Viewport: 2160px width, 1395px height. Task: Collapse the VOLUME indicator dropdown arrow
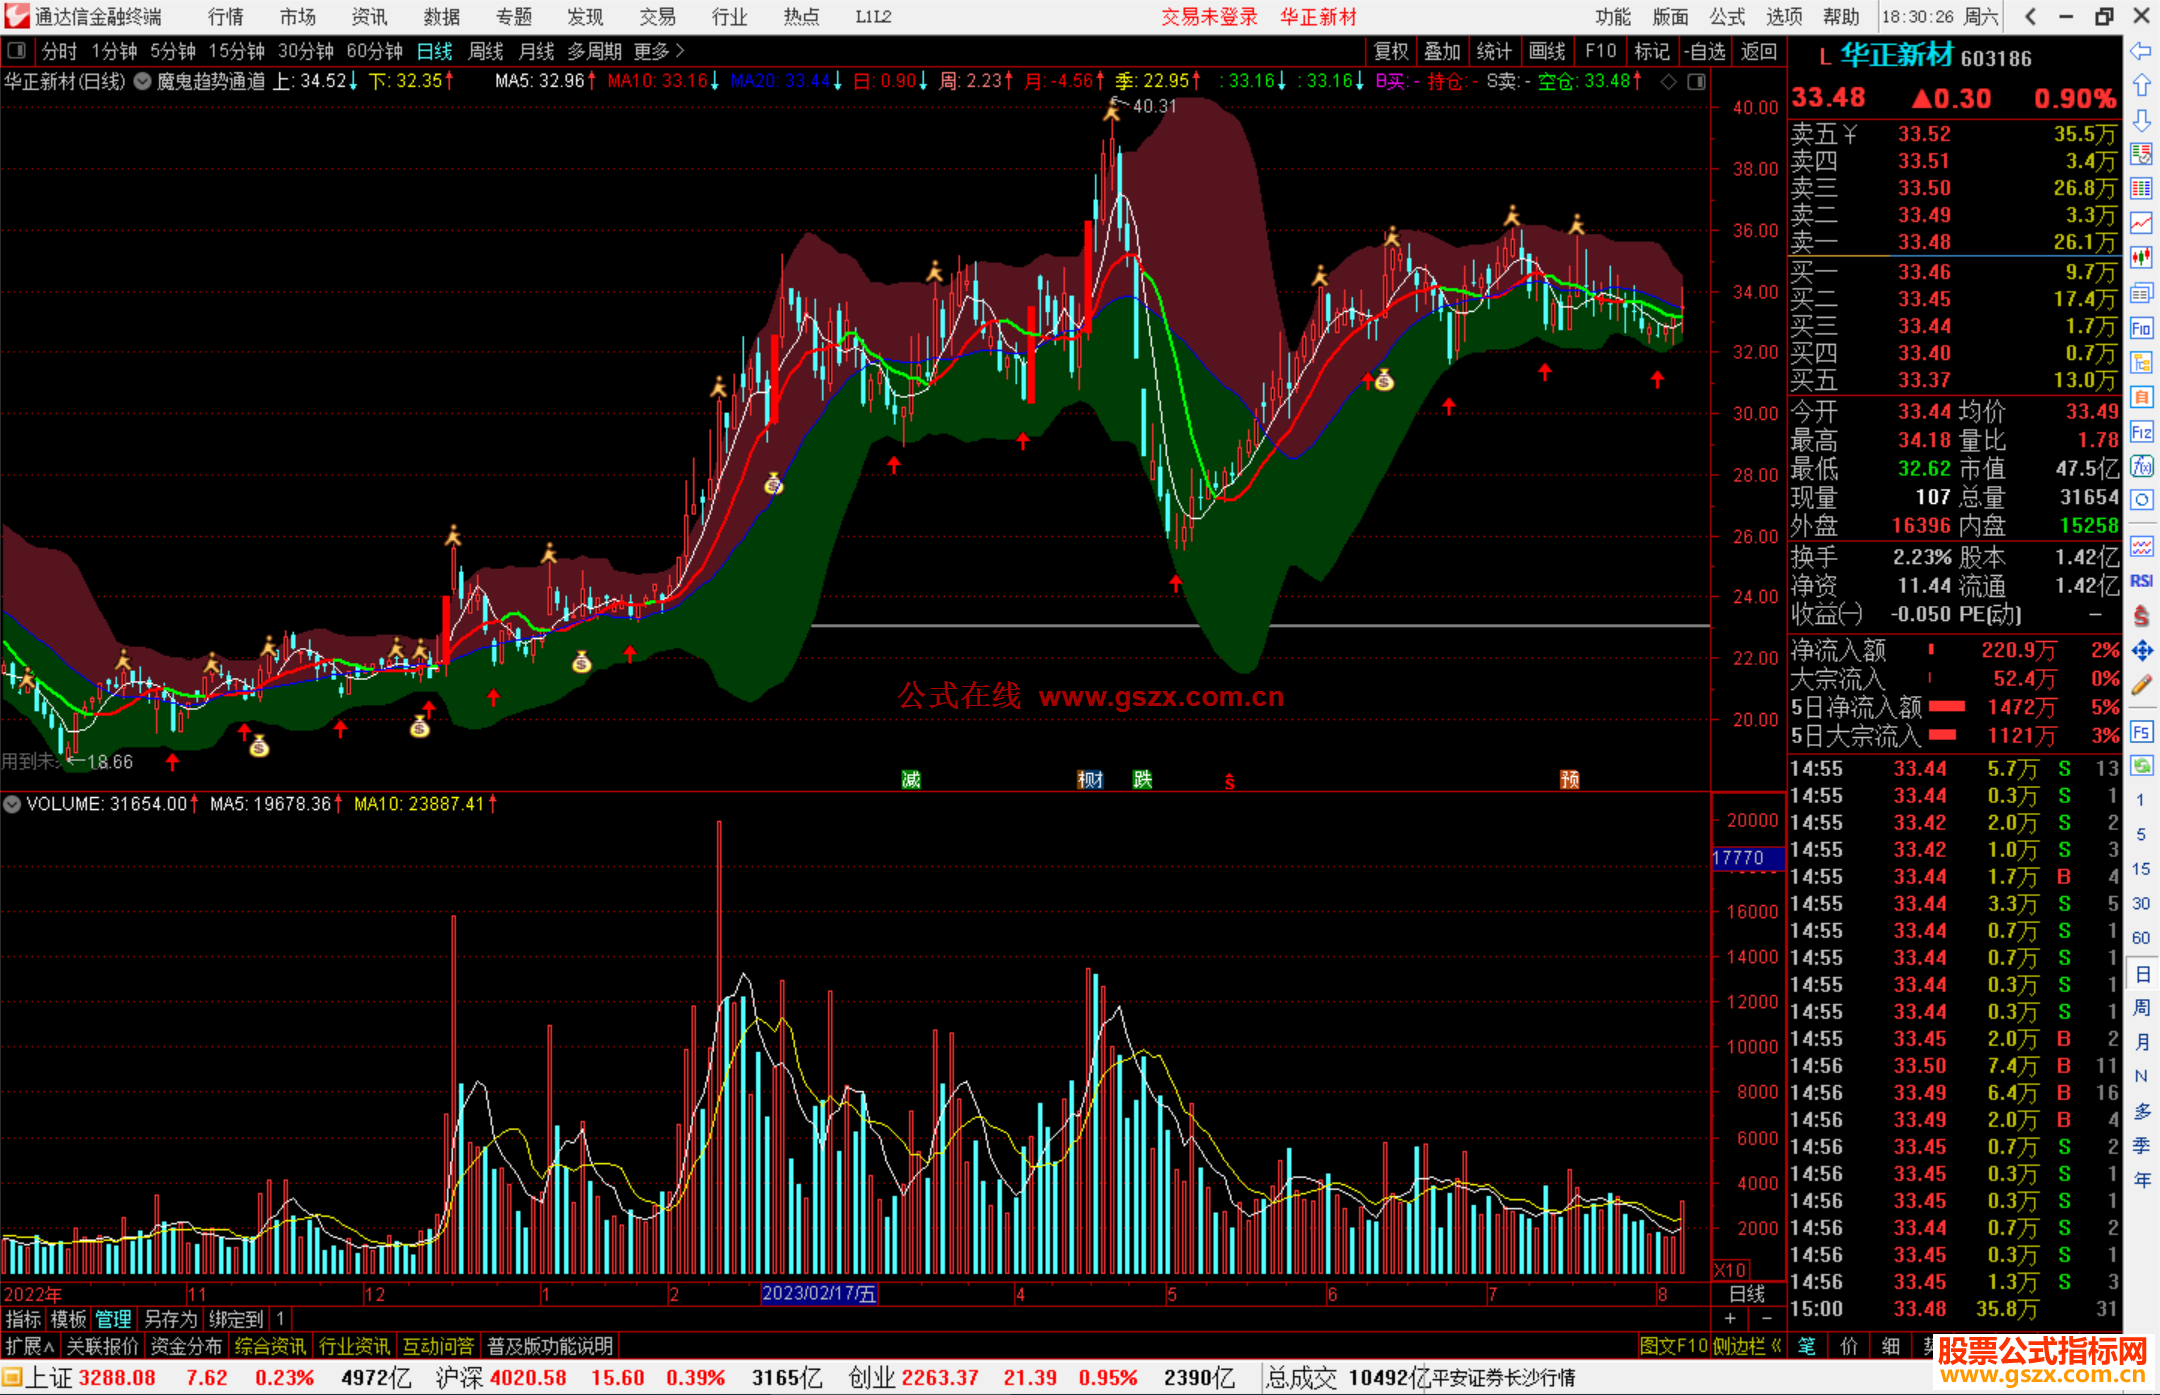tap(12, 804)
